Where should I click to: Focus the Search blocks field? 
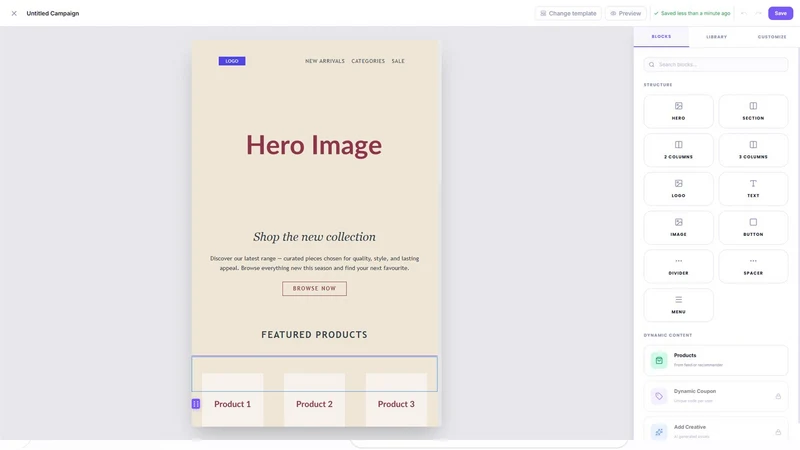pos(716,64)
